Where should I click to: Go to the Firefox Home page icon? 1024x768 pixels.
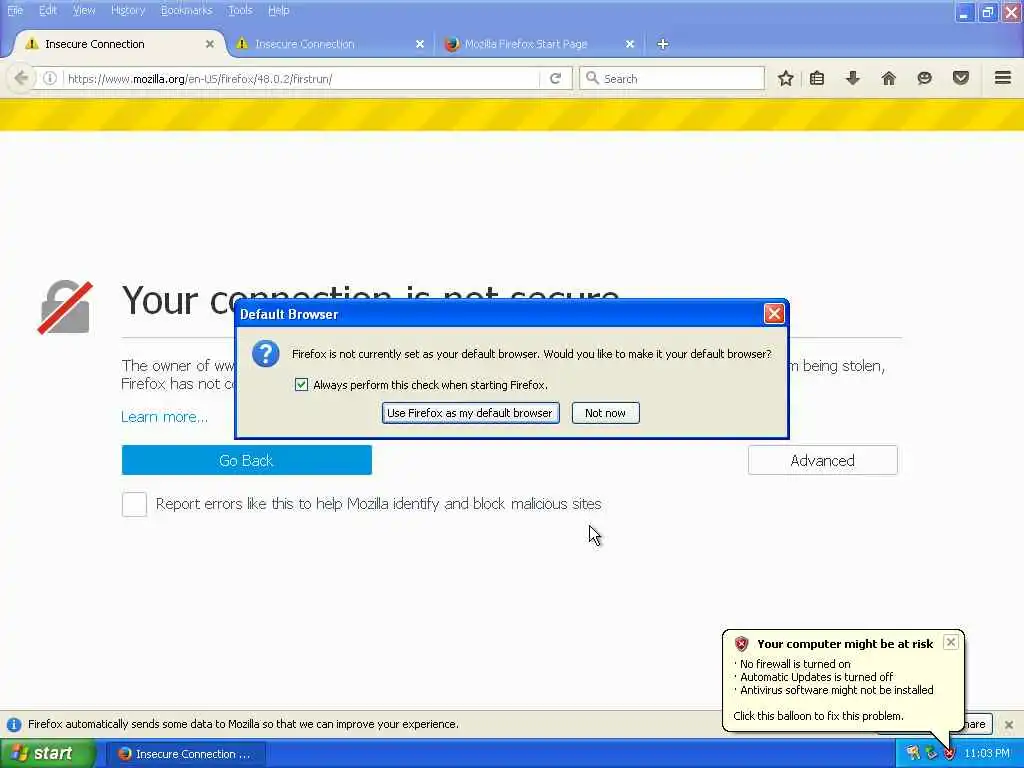(888, 78)
